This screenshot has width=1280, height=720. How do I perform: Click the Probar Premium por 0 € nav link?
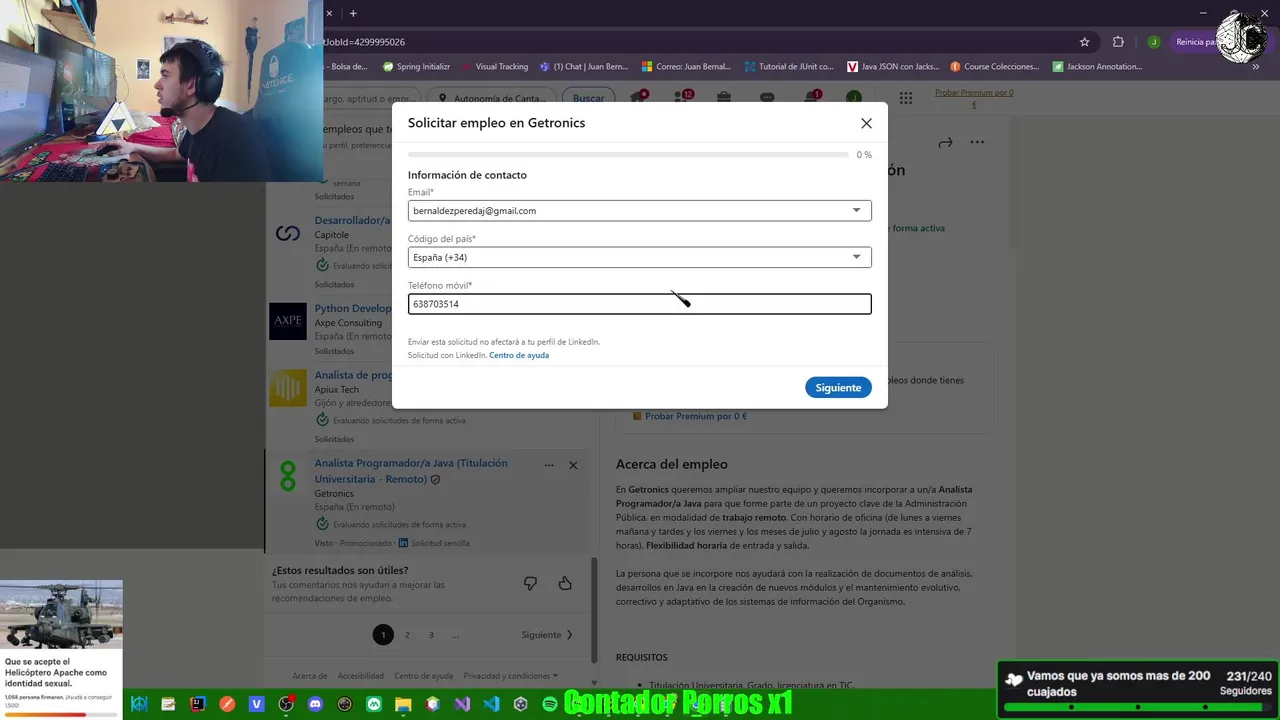(x=974, y=98)
